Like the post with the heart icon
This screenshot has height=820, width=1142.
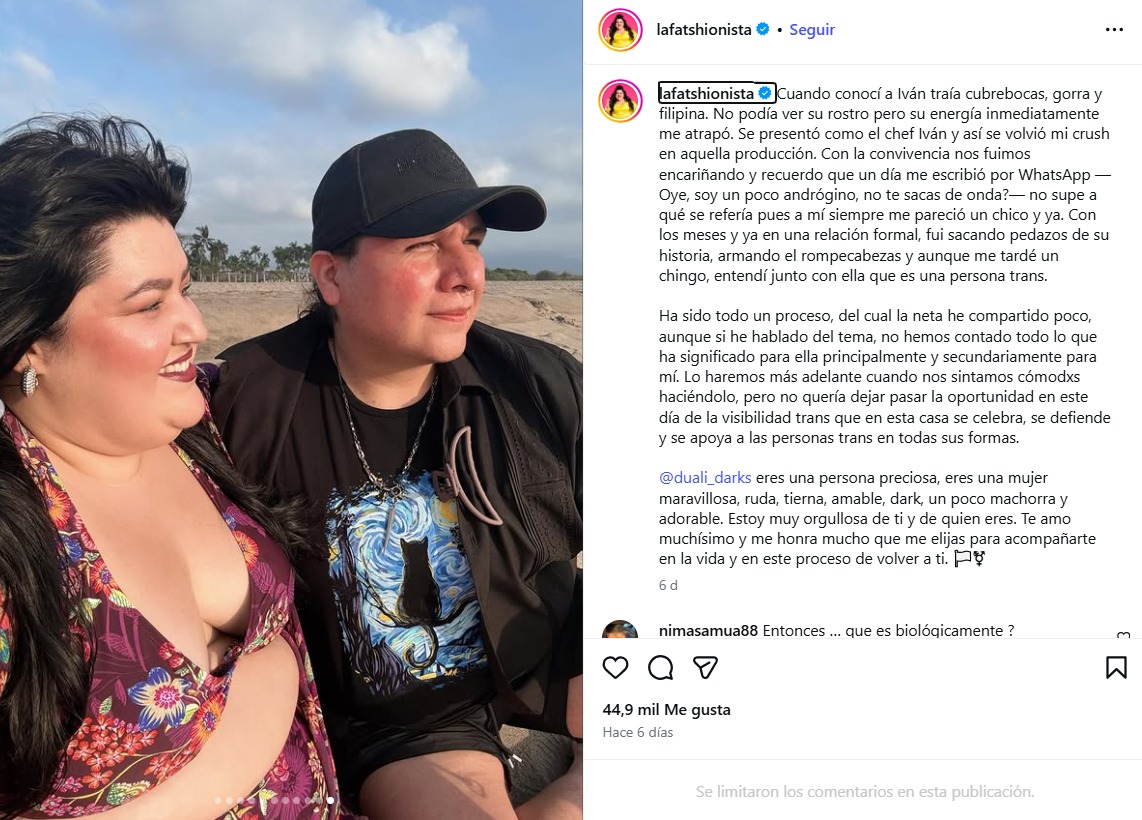tap(615, 667)
